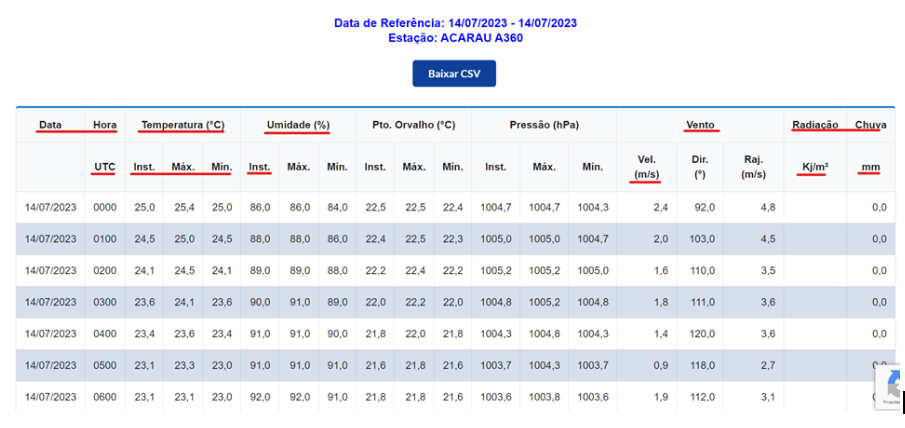Select the Data column header
Viewport: 905px width, 428px height.
[50, 125]
